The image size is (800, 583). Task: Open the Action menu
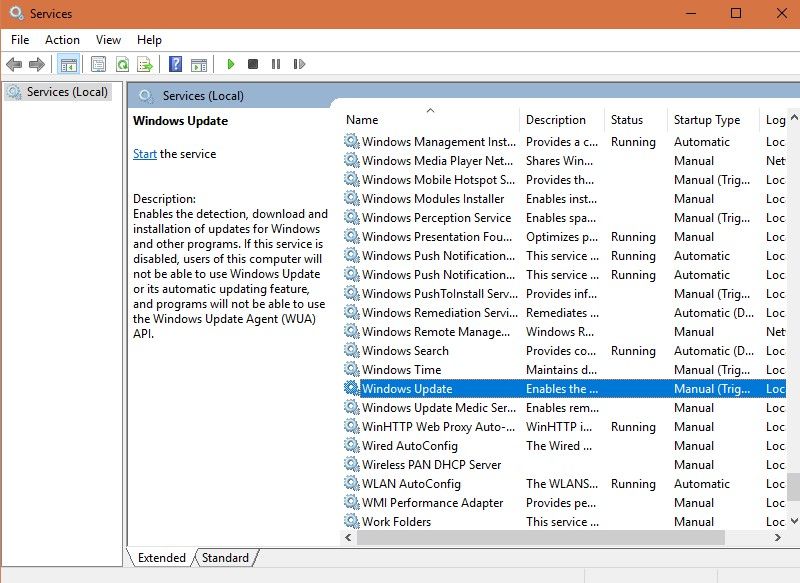point(62,40)
